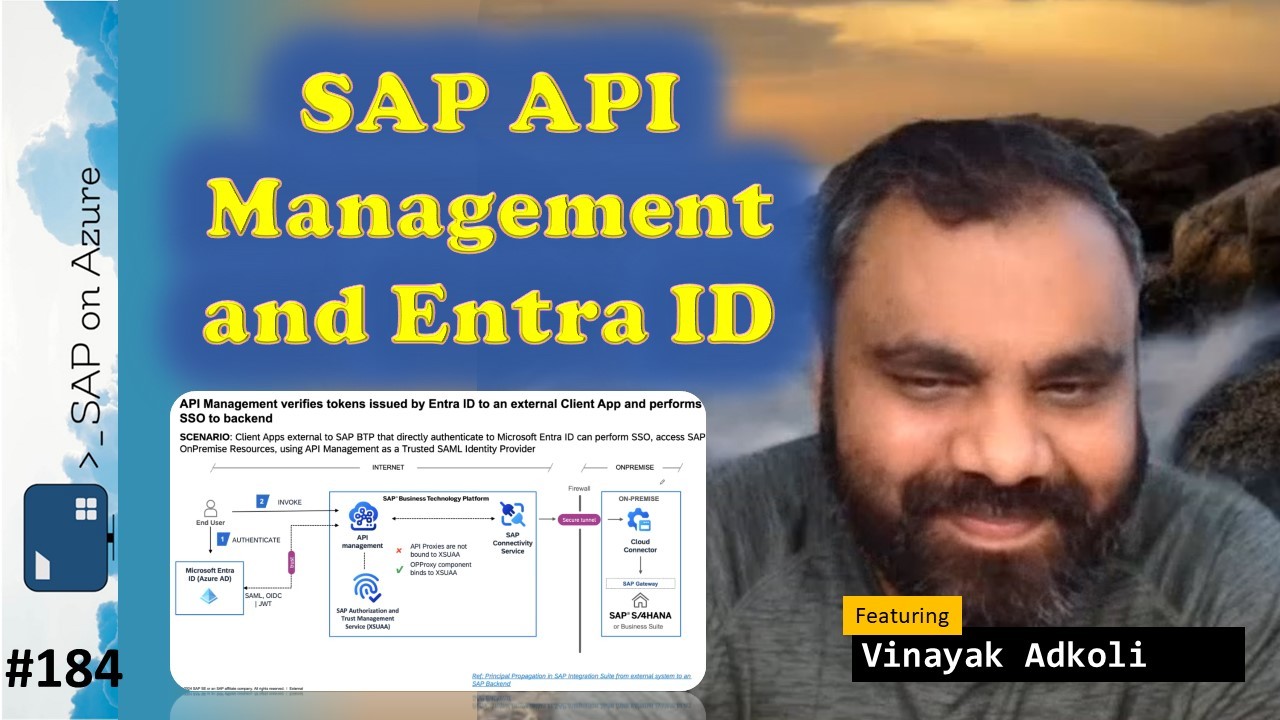The image size is (1280, 720).
Task: Click the 'End User' caption
Action: [209, 523]
